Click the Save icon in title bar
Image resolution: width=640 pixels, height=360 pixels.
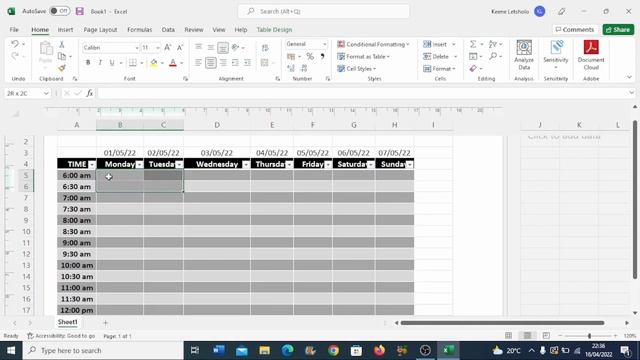[80, 11]
